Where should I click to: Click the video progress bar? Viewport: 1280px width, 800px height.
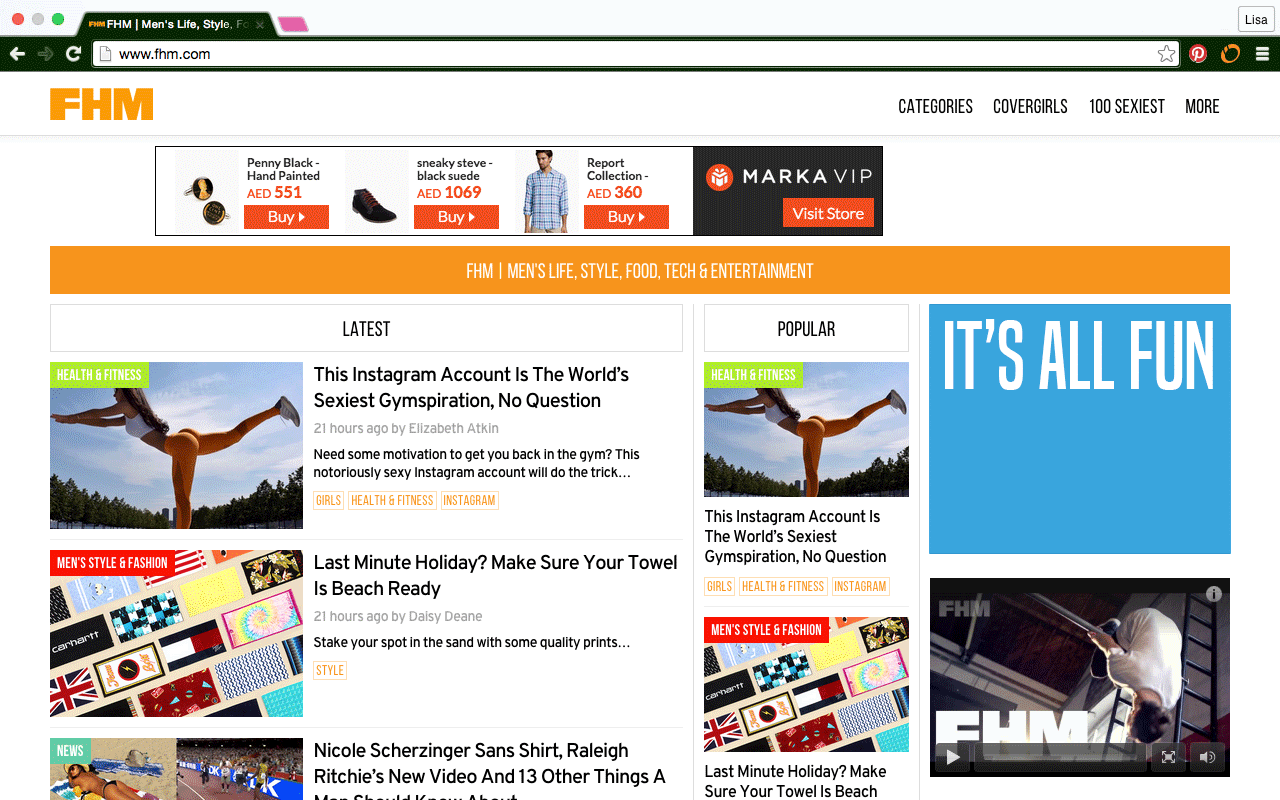[x=1060, y=757]
